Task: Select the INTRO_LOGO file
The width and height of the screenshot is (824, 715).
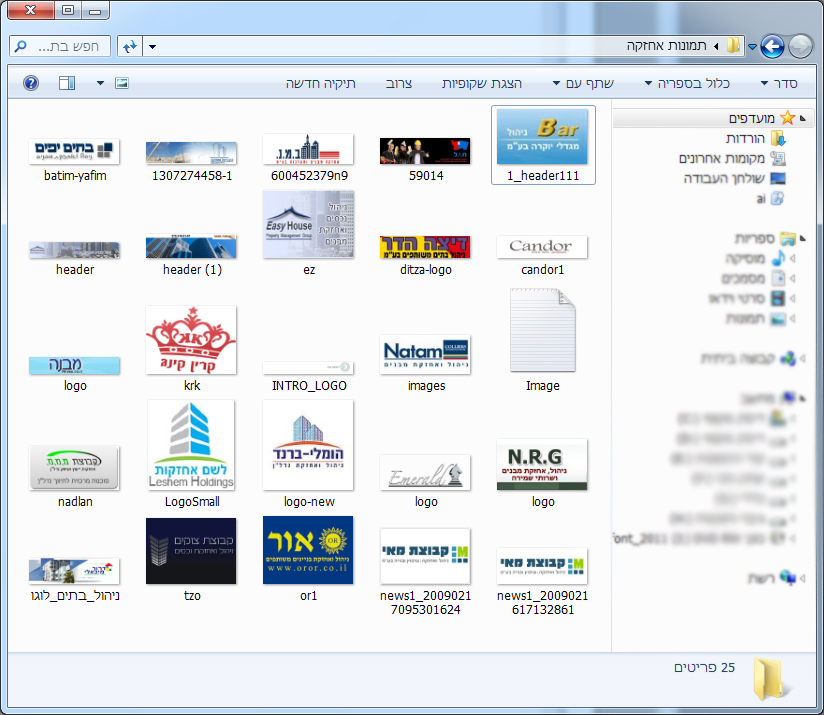Action: [x=309, y=376]
